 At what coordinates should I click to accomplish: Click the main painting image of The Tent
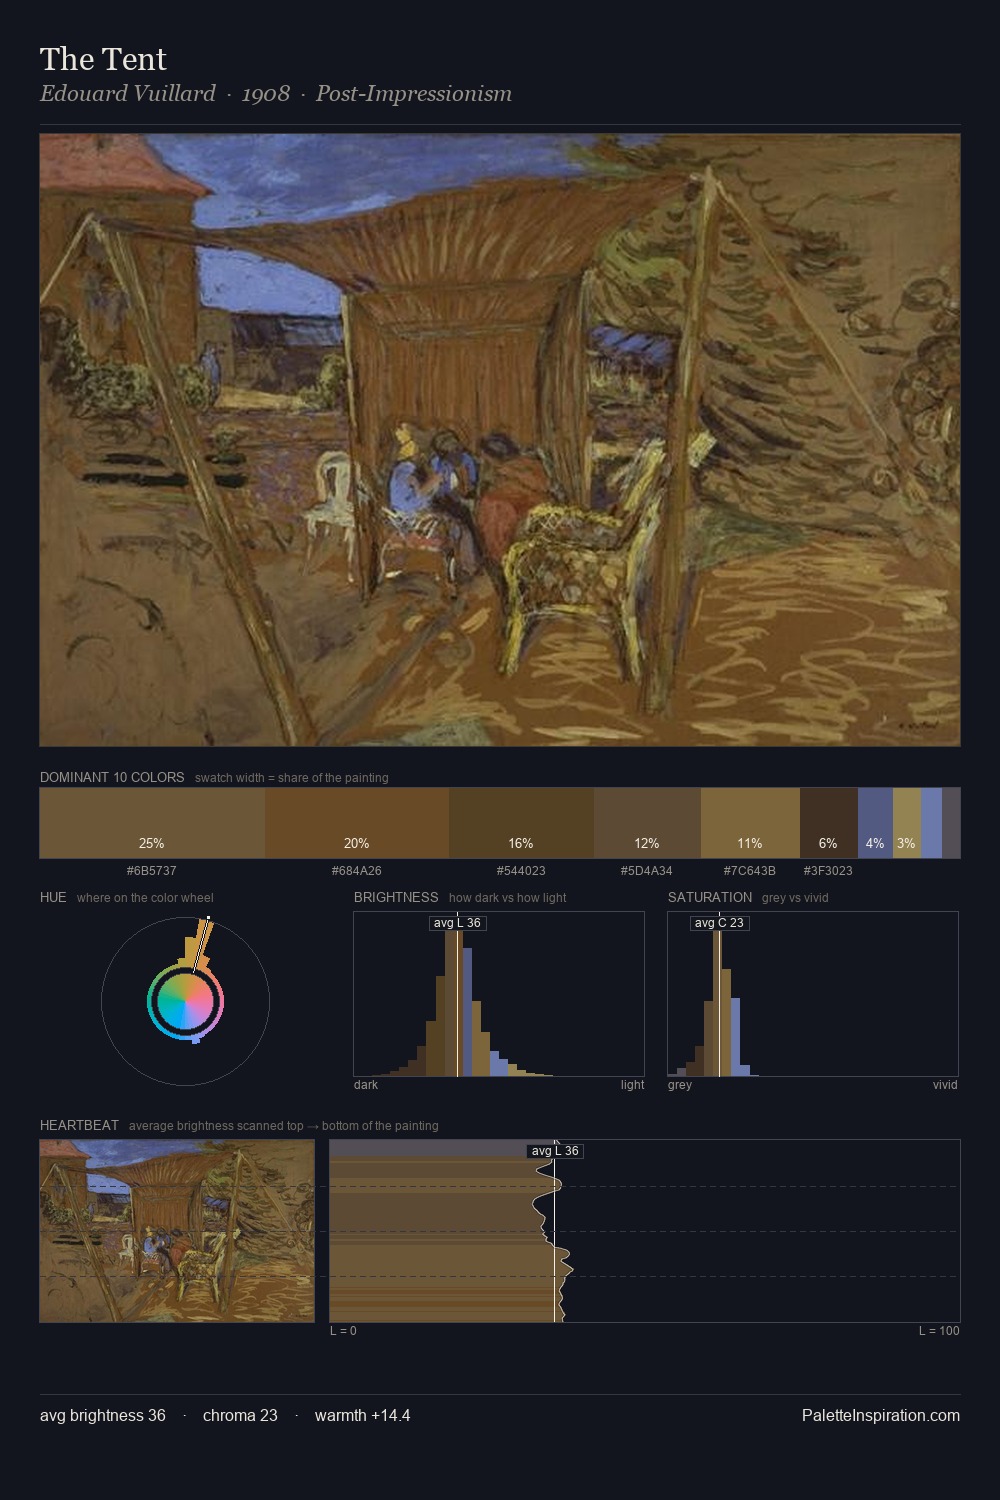tap(500, 440)
